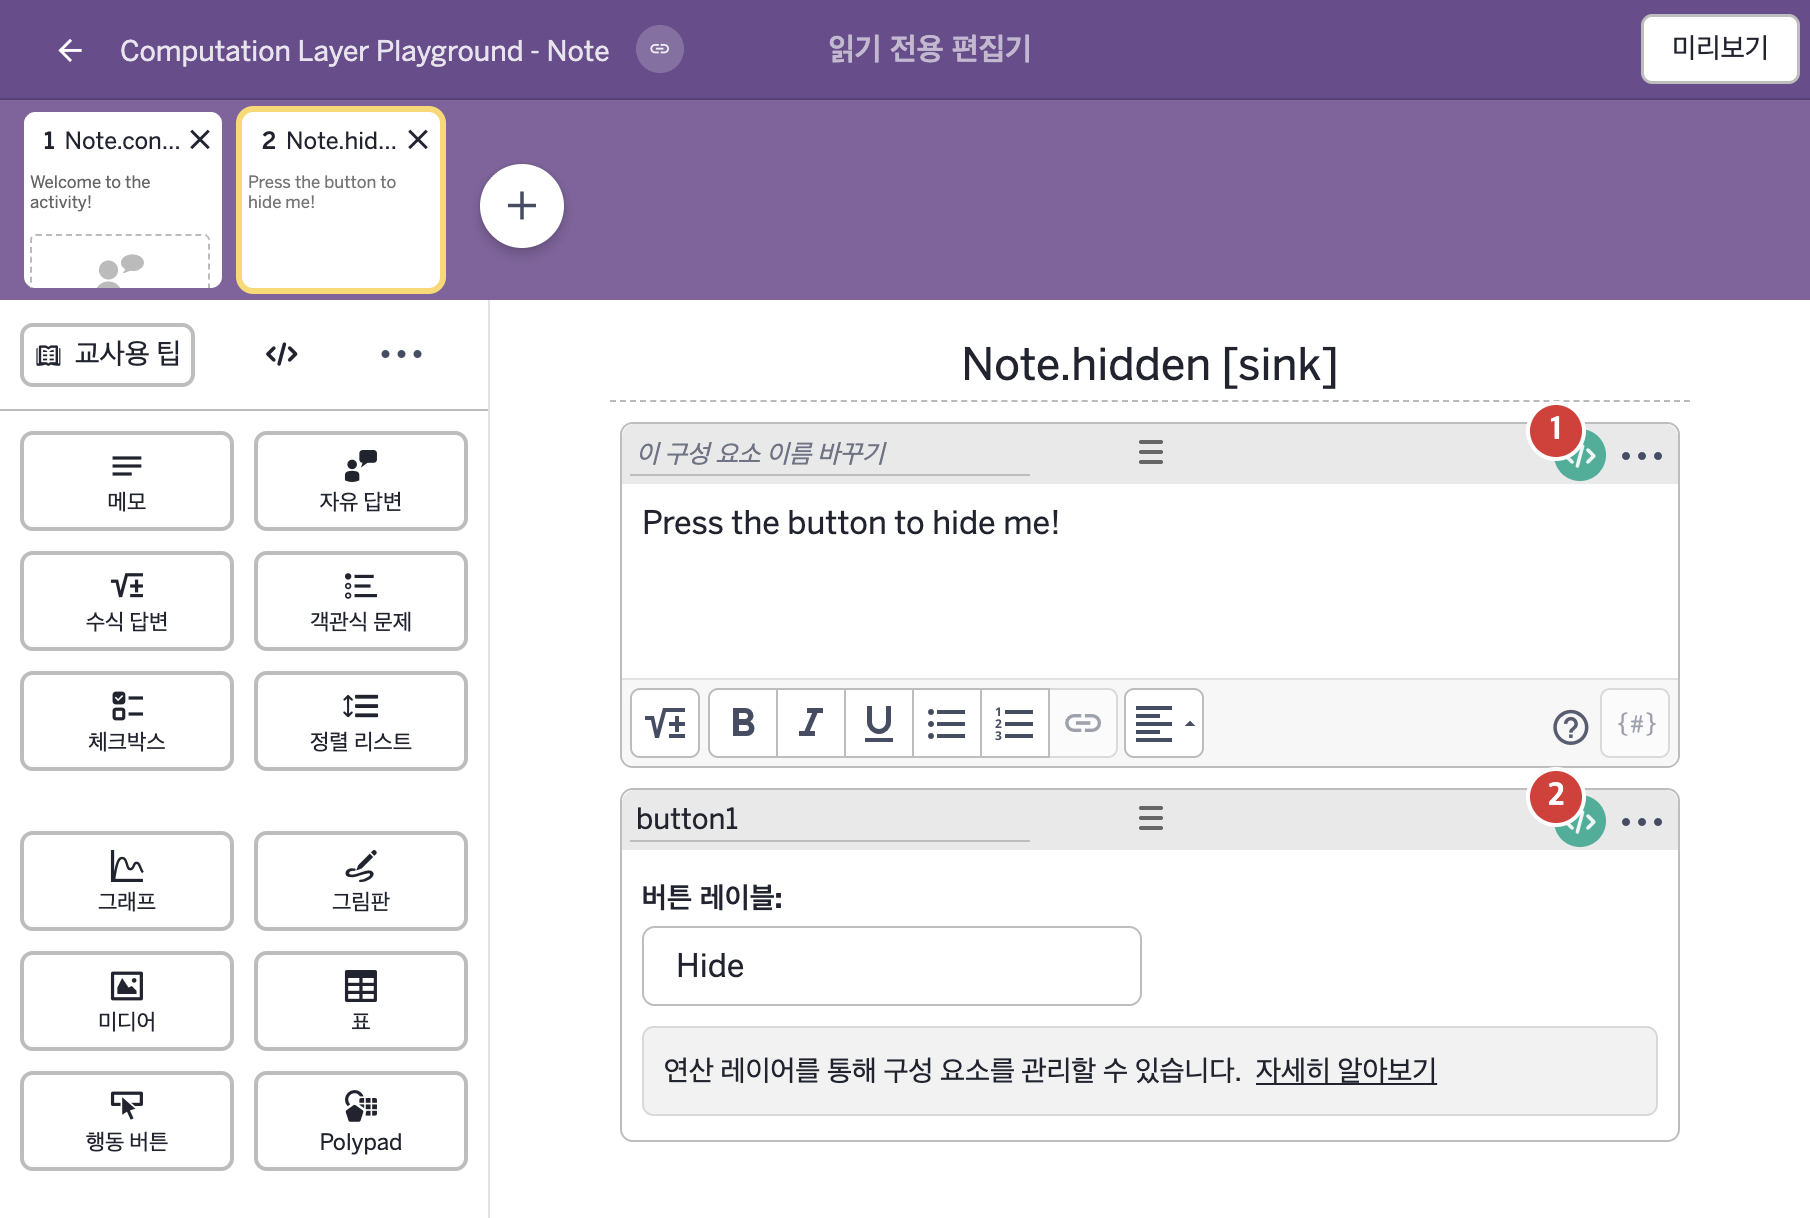The width and height of the screenshot is (1810, 1218).
Task: Add a 미디어 media component
Action: click(127, 1001)
